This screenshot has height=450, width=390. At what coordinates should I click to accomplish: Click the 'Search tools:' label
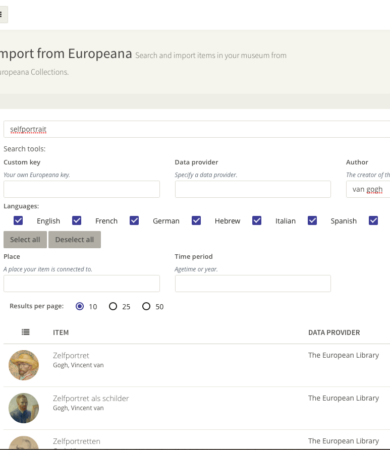[x=24, y=149]
